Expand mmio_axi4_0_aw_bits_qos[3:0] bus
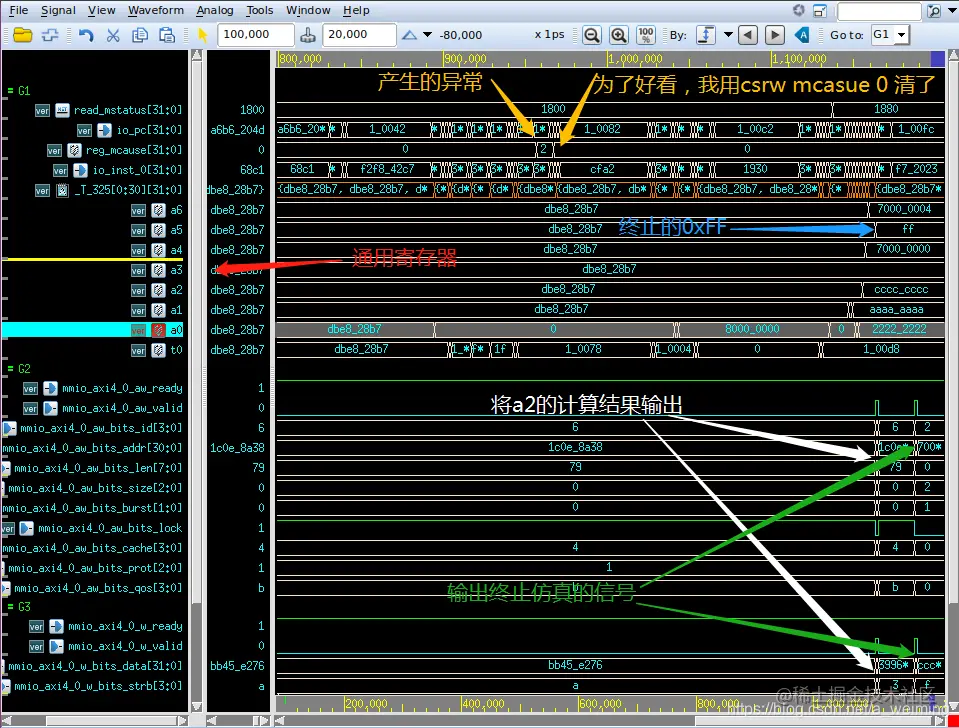This screenshot has width=959, height=728. click(x=6, y=589)
